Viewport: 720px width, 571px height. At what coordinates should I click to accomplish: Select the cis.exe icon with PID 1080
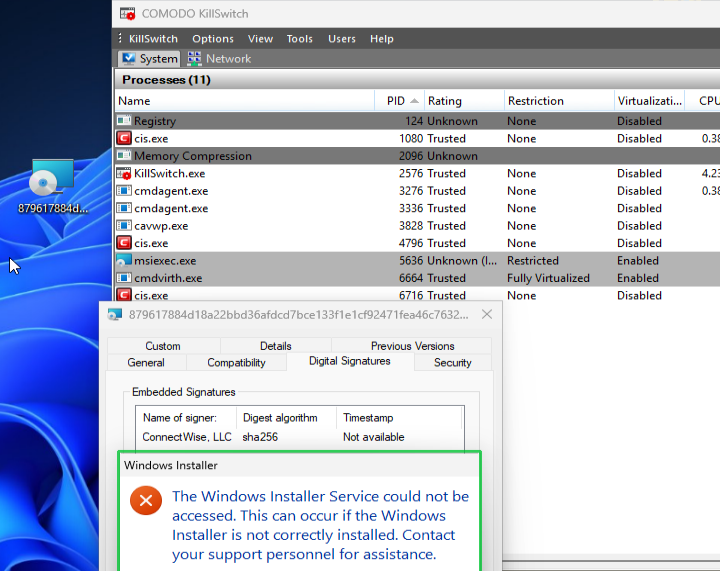124,139
